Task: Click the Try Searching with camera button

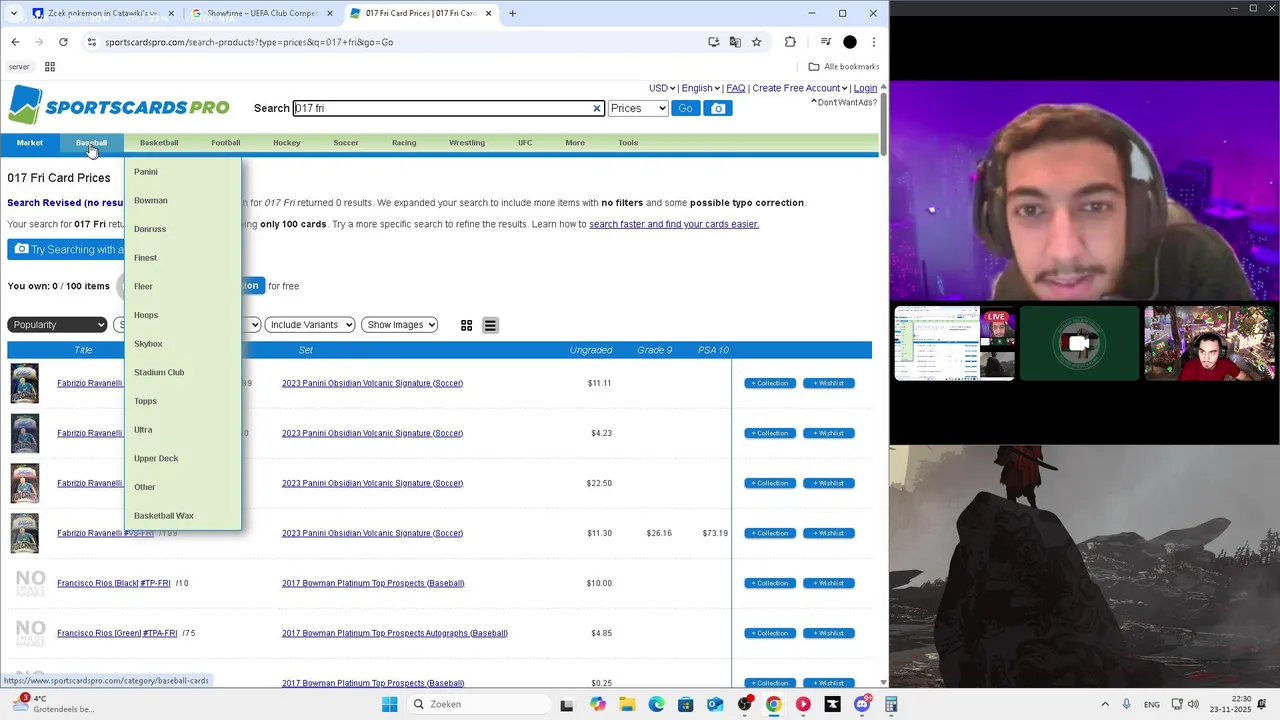Action: pyautogui.click(x=66, y=249)
